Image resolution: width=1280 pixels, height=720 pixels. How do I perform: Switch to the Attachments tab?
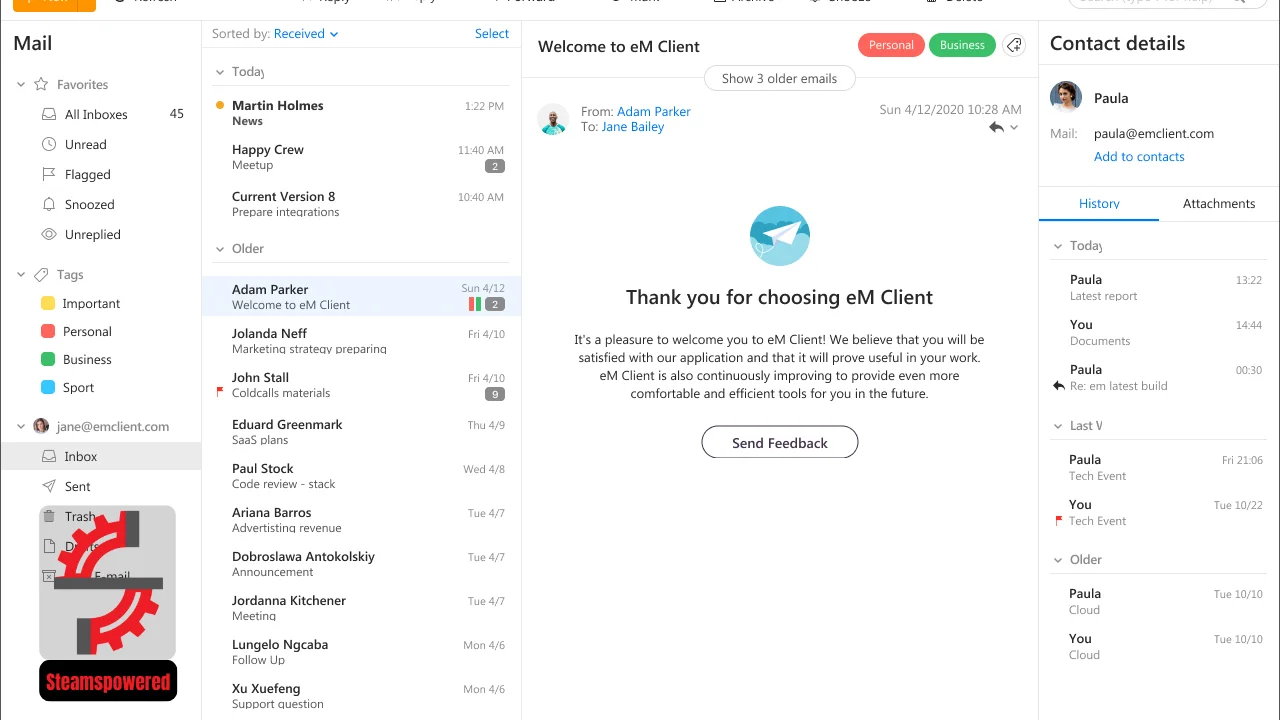[1219, 203]
